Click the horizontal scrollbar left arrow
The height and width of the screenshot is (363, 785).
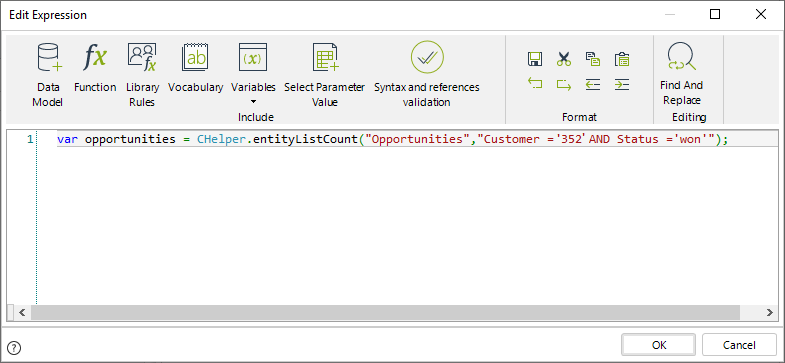click(x=21, y=312)
